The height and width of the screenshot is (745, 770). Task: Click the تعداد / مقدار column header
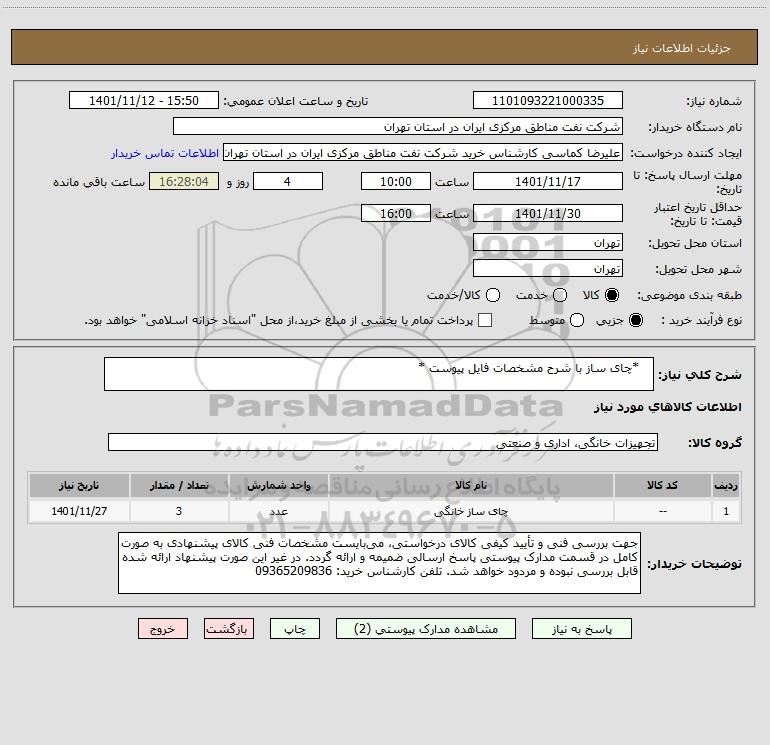tap(179, 486)
